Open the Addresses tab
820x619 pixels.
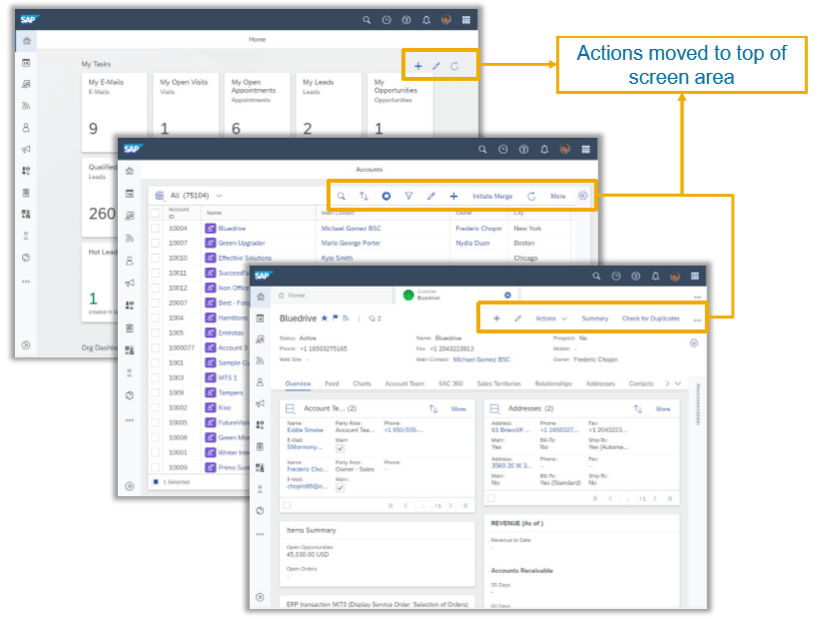600,384
